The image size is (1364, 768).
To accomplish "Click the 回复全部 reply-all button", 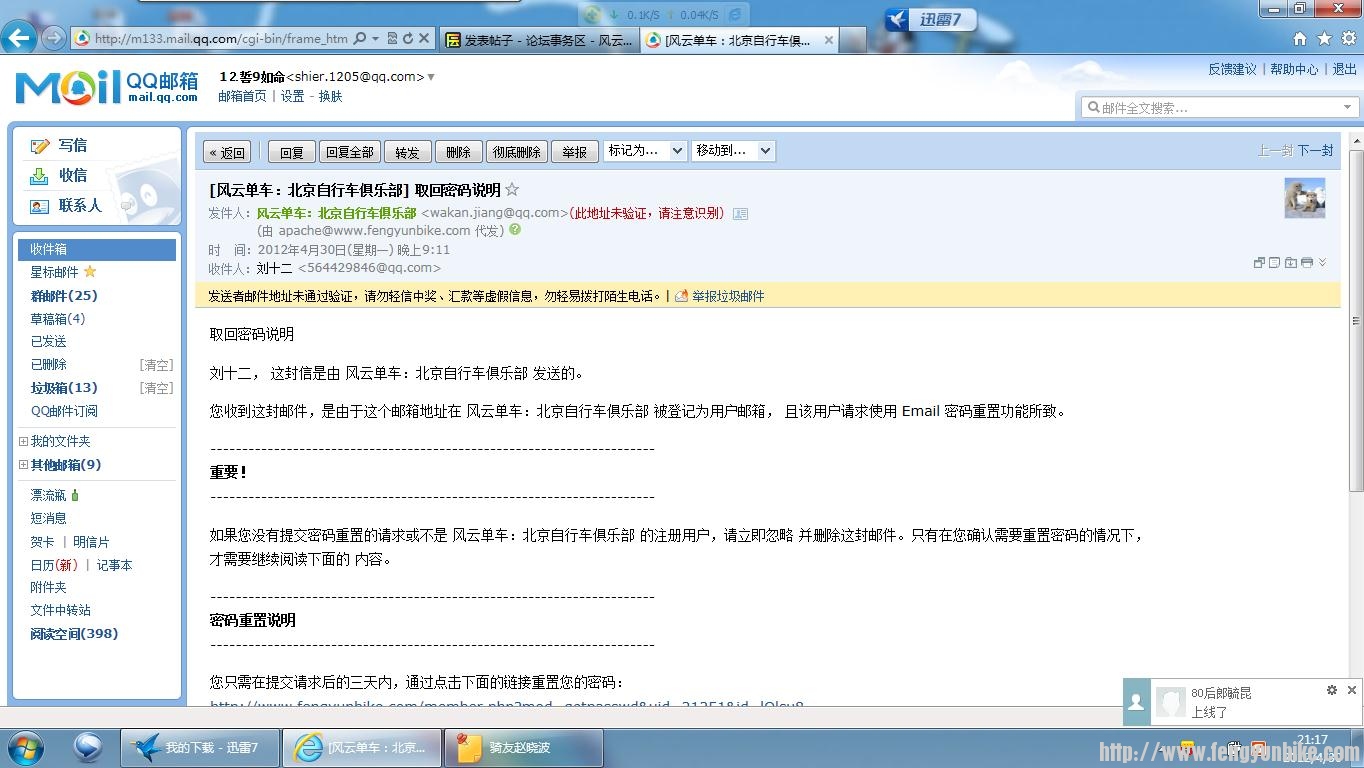I will 349,151.
